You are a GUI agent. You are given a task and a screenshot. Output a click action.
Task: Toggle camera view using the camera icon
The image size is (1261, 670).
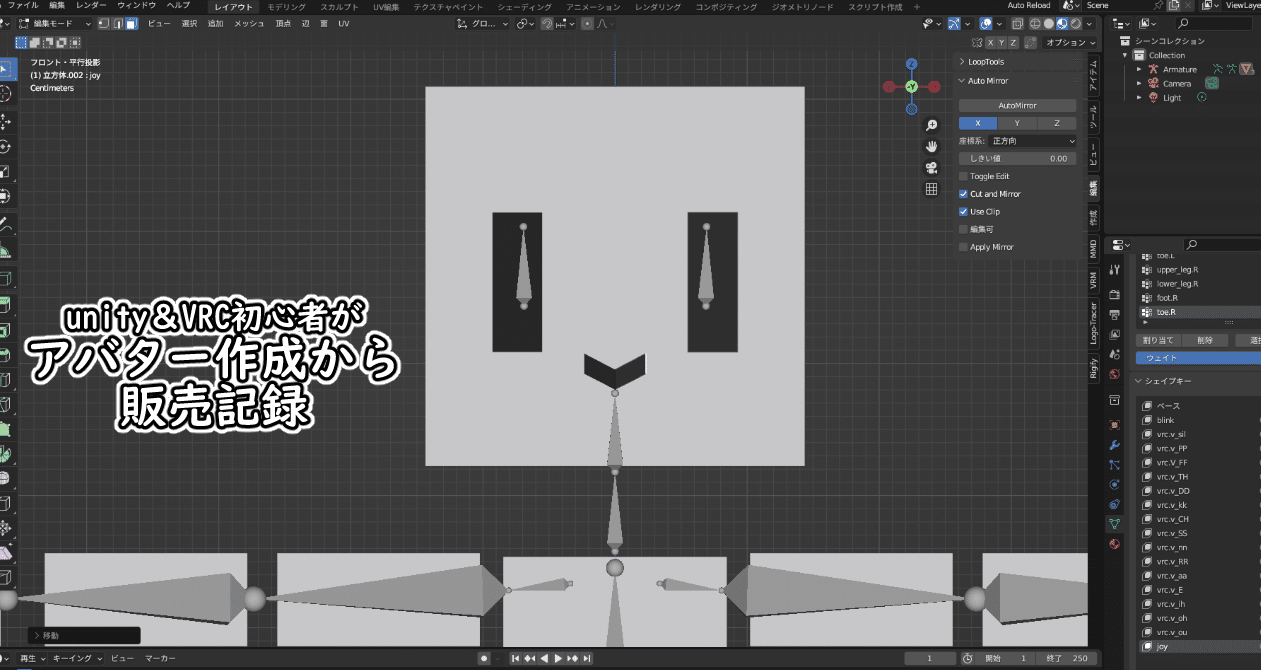coord(932,167)
